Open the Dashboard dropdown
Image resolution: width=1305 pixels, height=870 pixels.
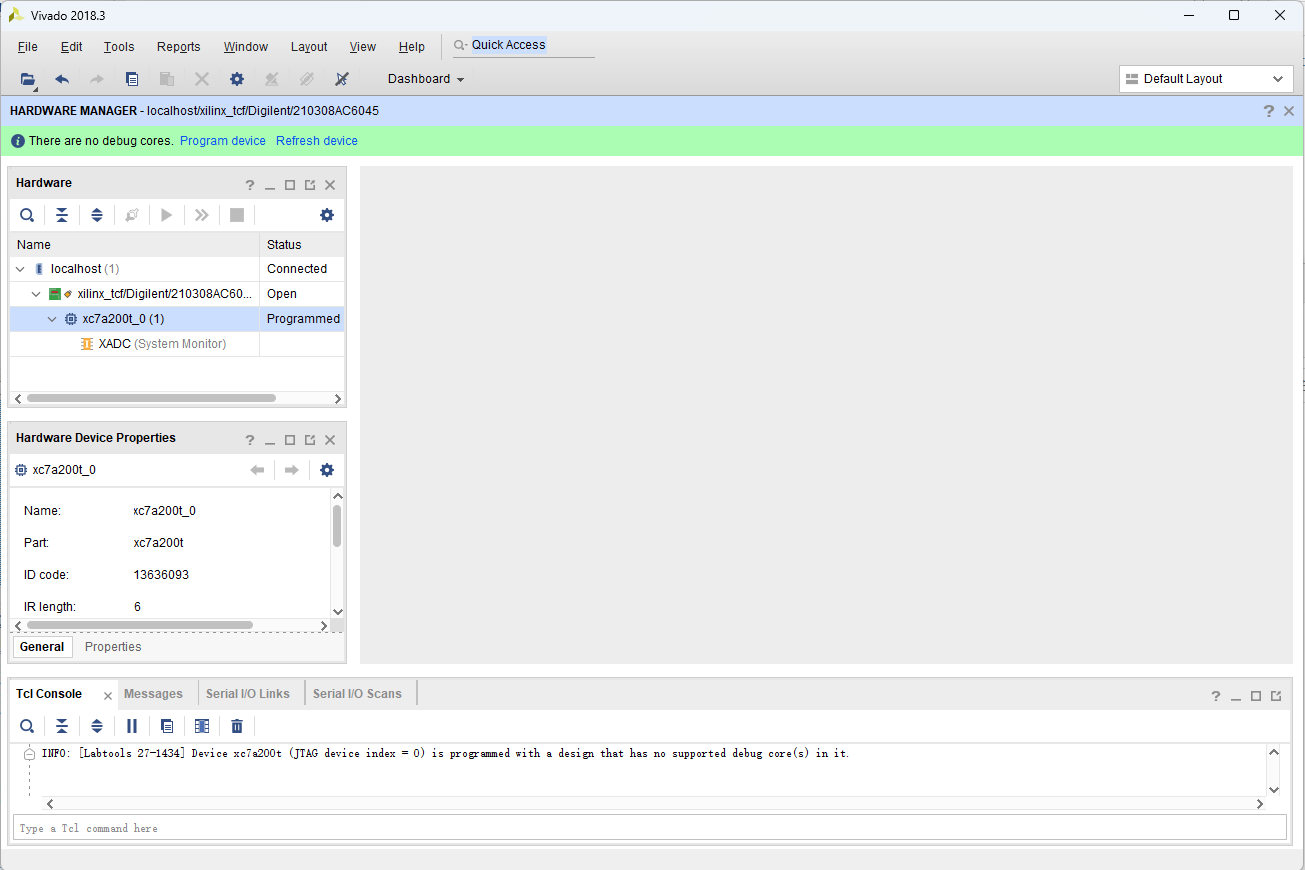point(426,79)
